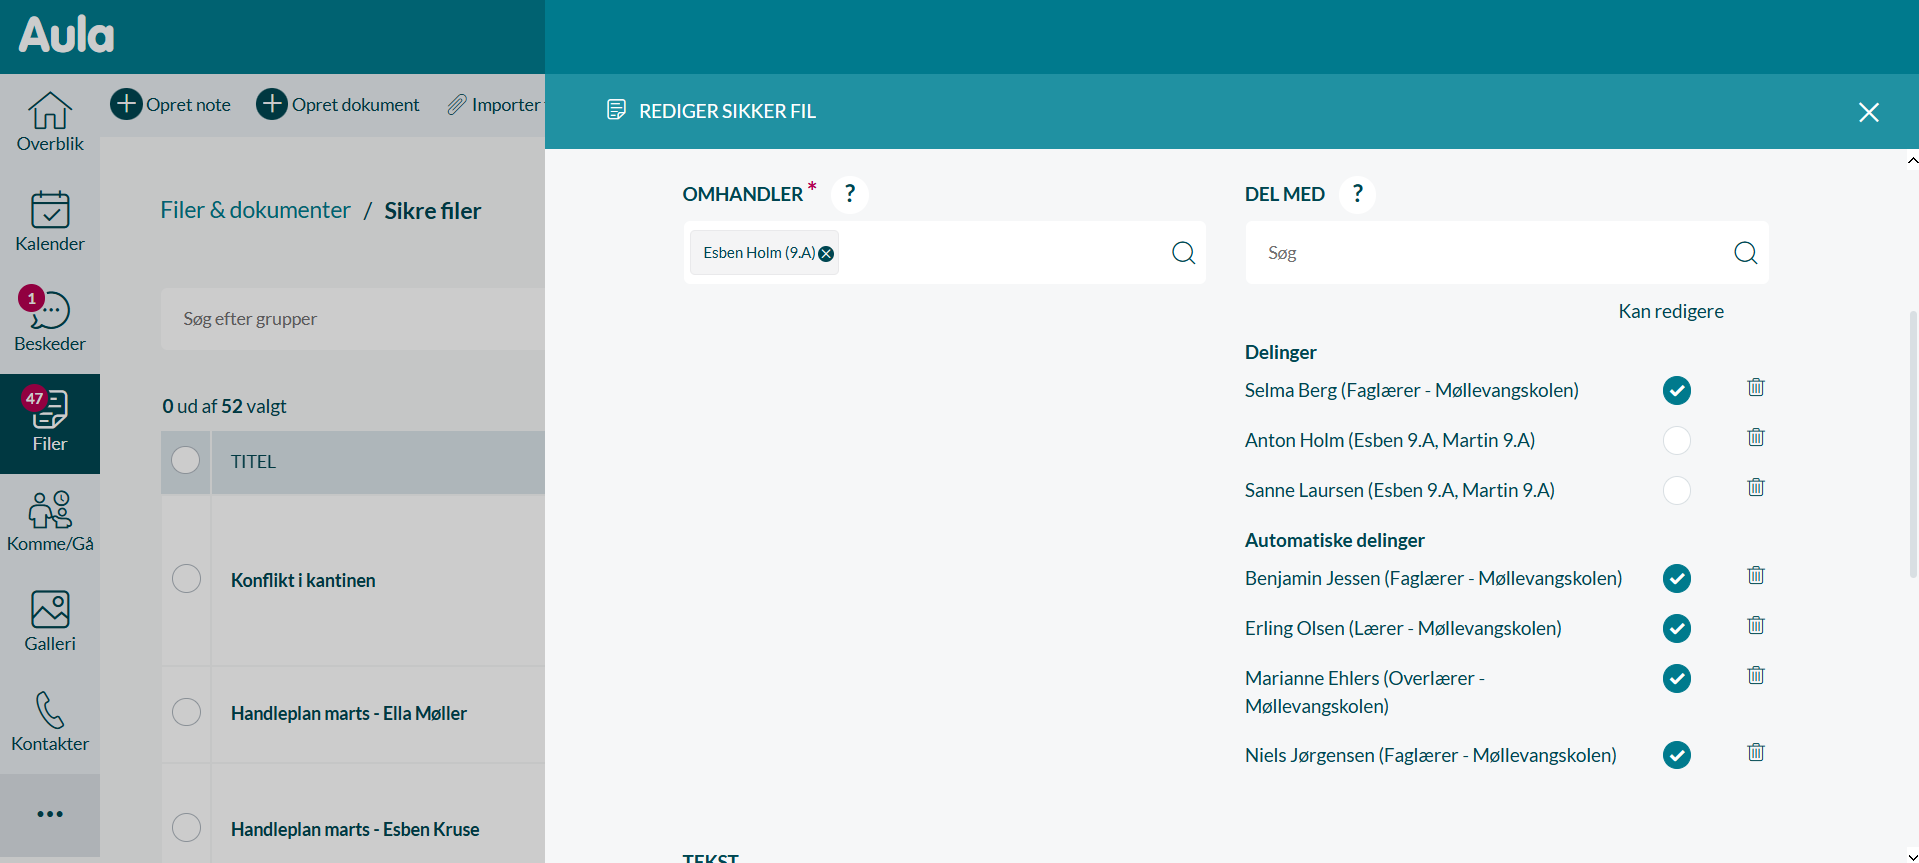Click the Opret note button
The width and height of the screenshot is (1919, 863).
coord(171,104)
